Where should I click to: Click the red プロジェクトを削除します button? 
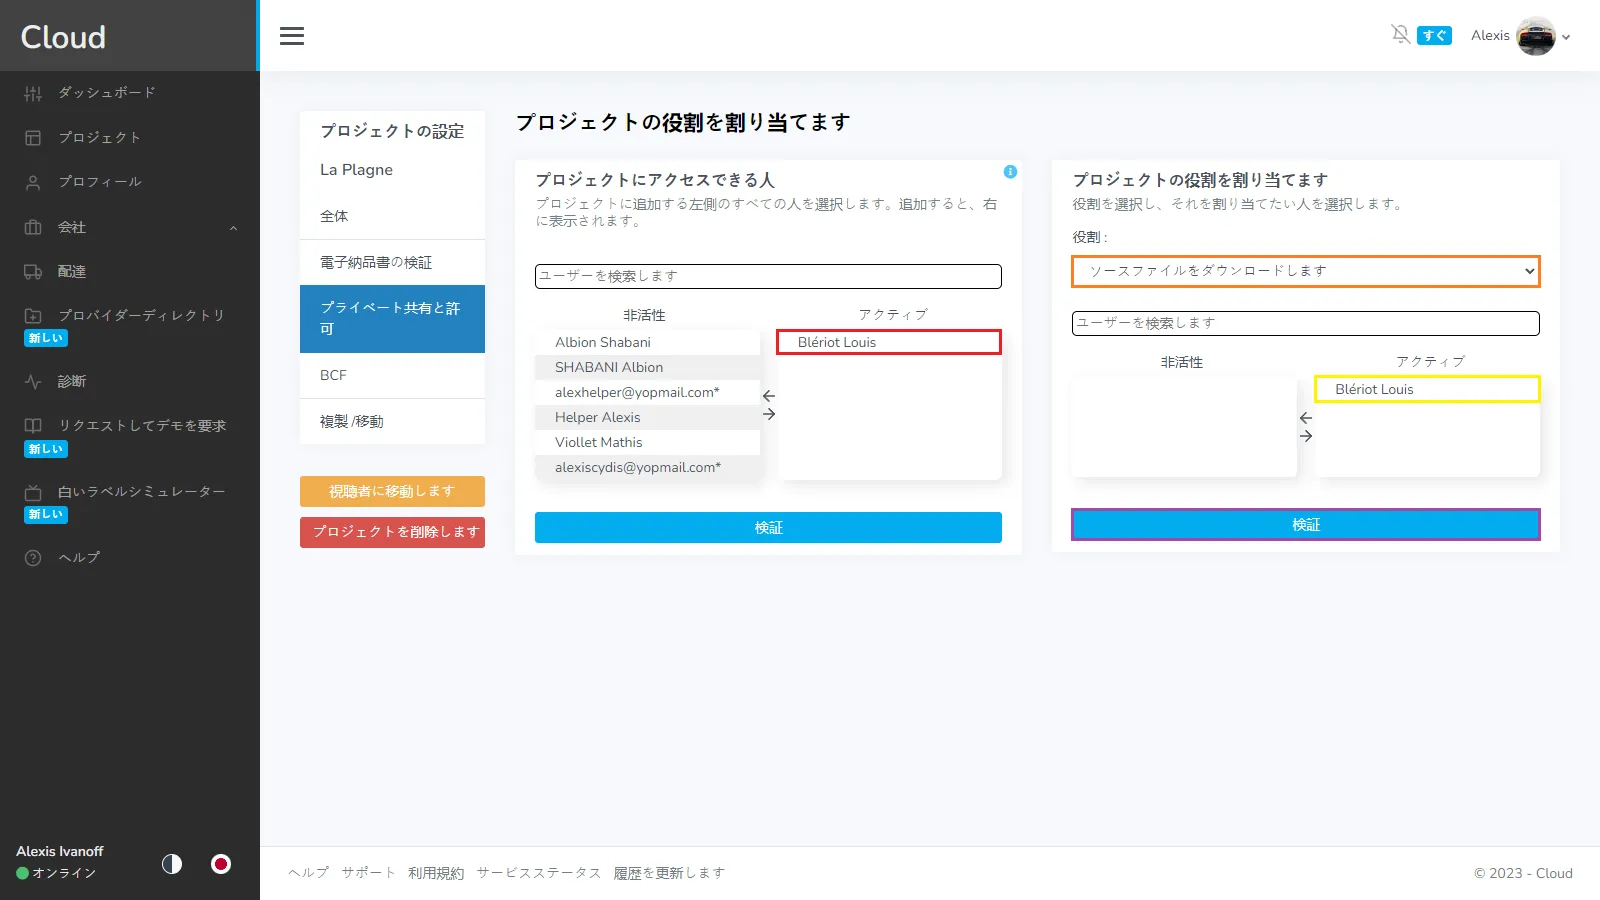(392, 532)
